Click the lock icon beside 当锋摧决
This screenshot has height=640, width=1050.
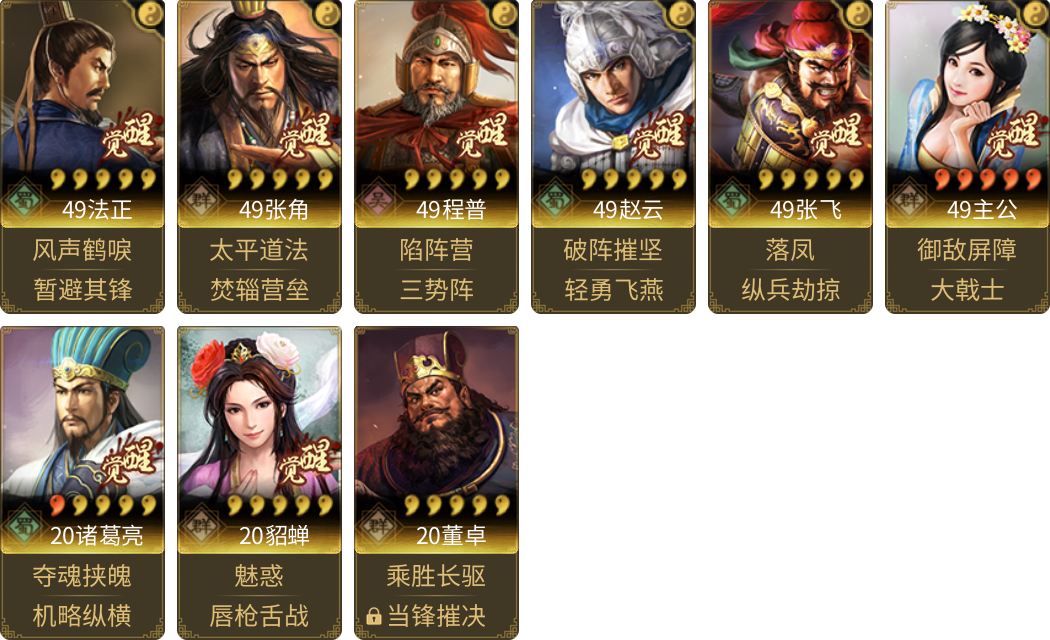(374, 616)
